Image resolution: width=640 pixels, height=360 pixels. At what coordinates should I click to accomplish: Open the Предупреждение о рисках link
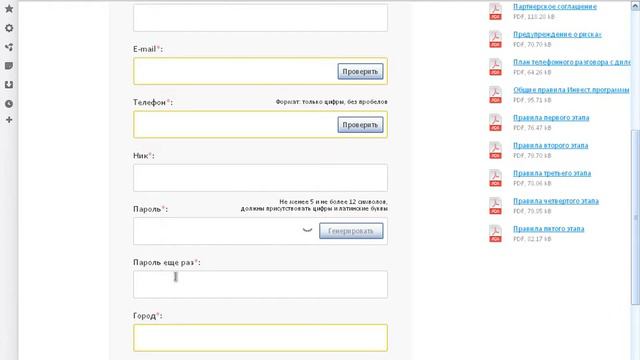(x=557, y=34)
